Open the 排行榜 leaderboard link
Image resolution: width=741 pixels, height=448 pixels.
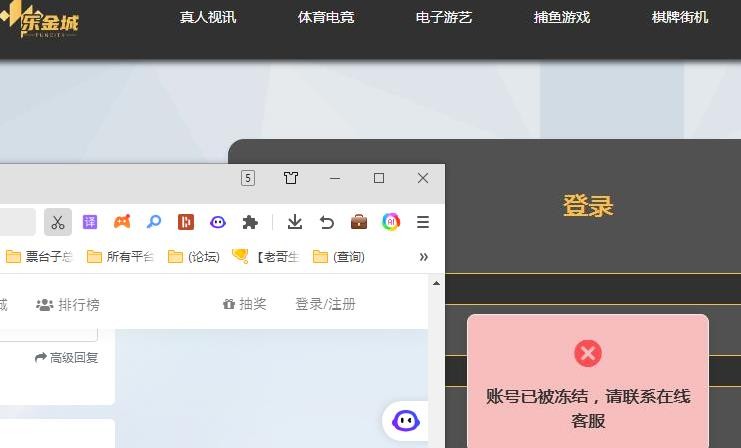68,304
